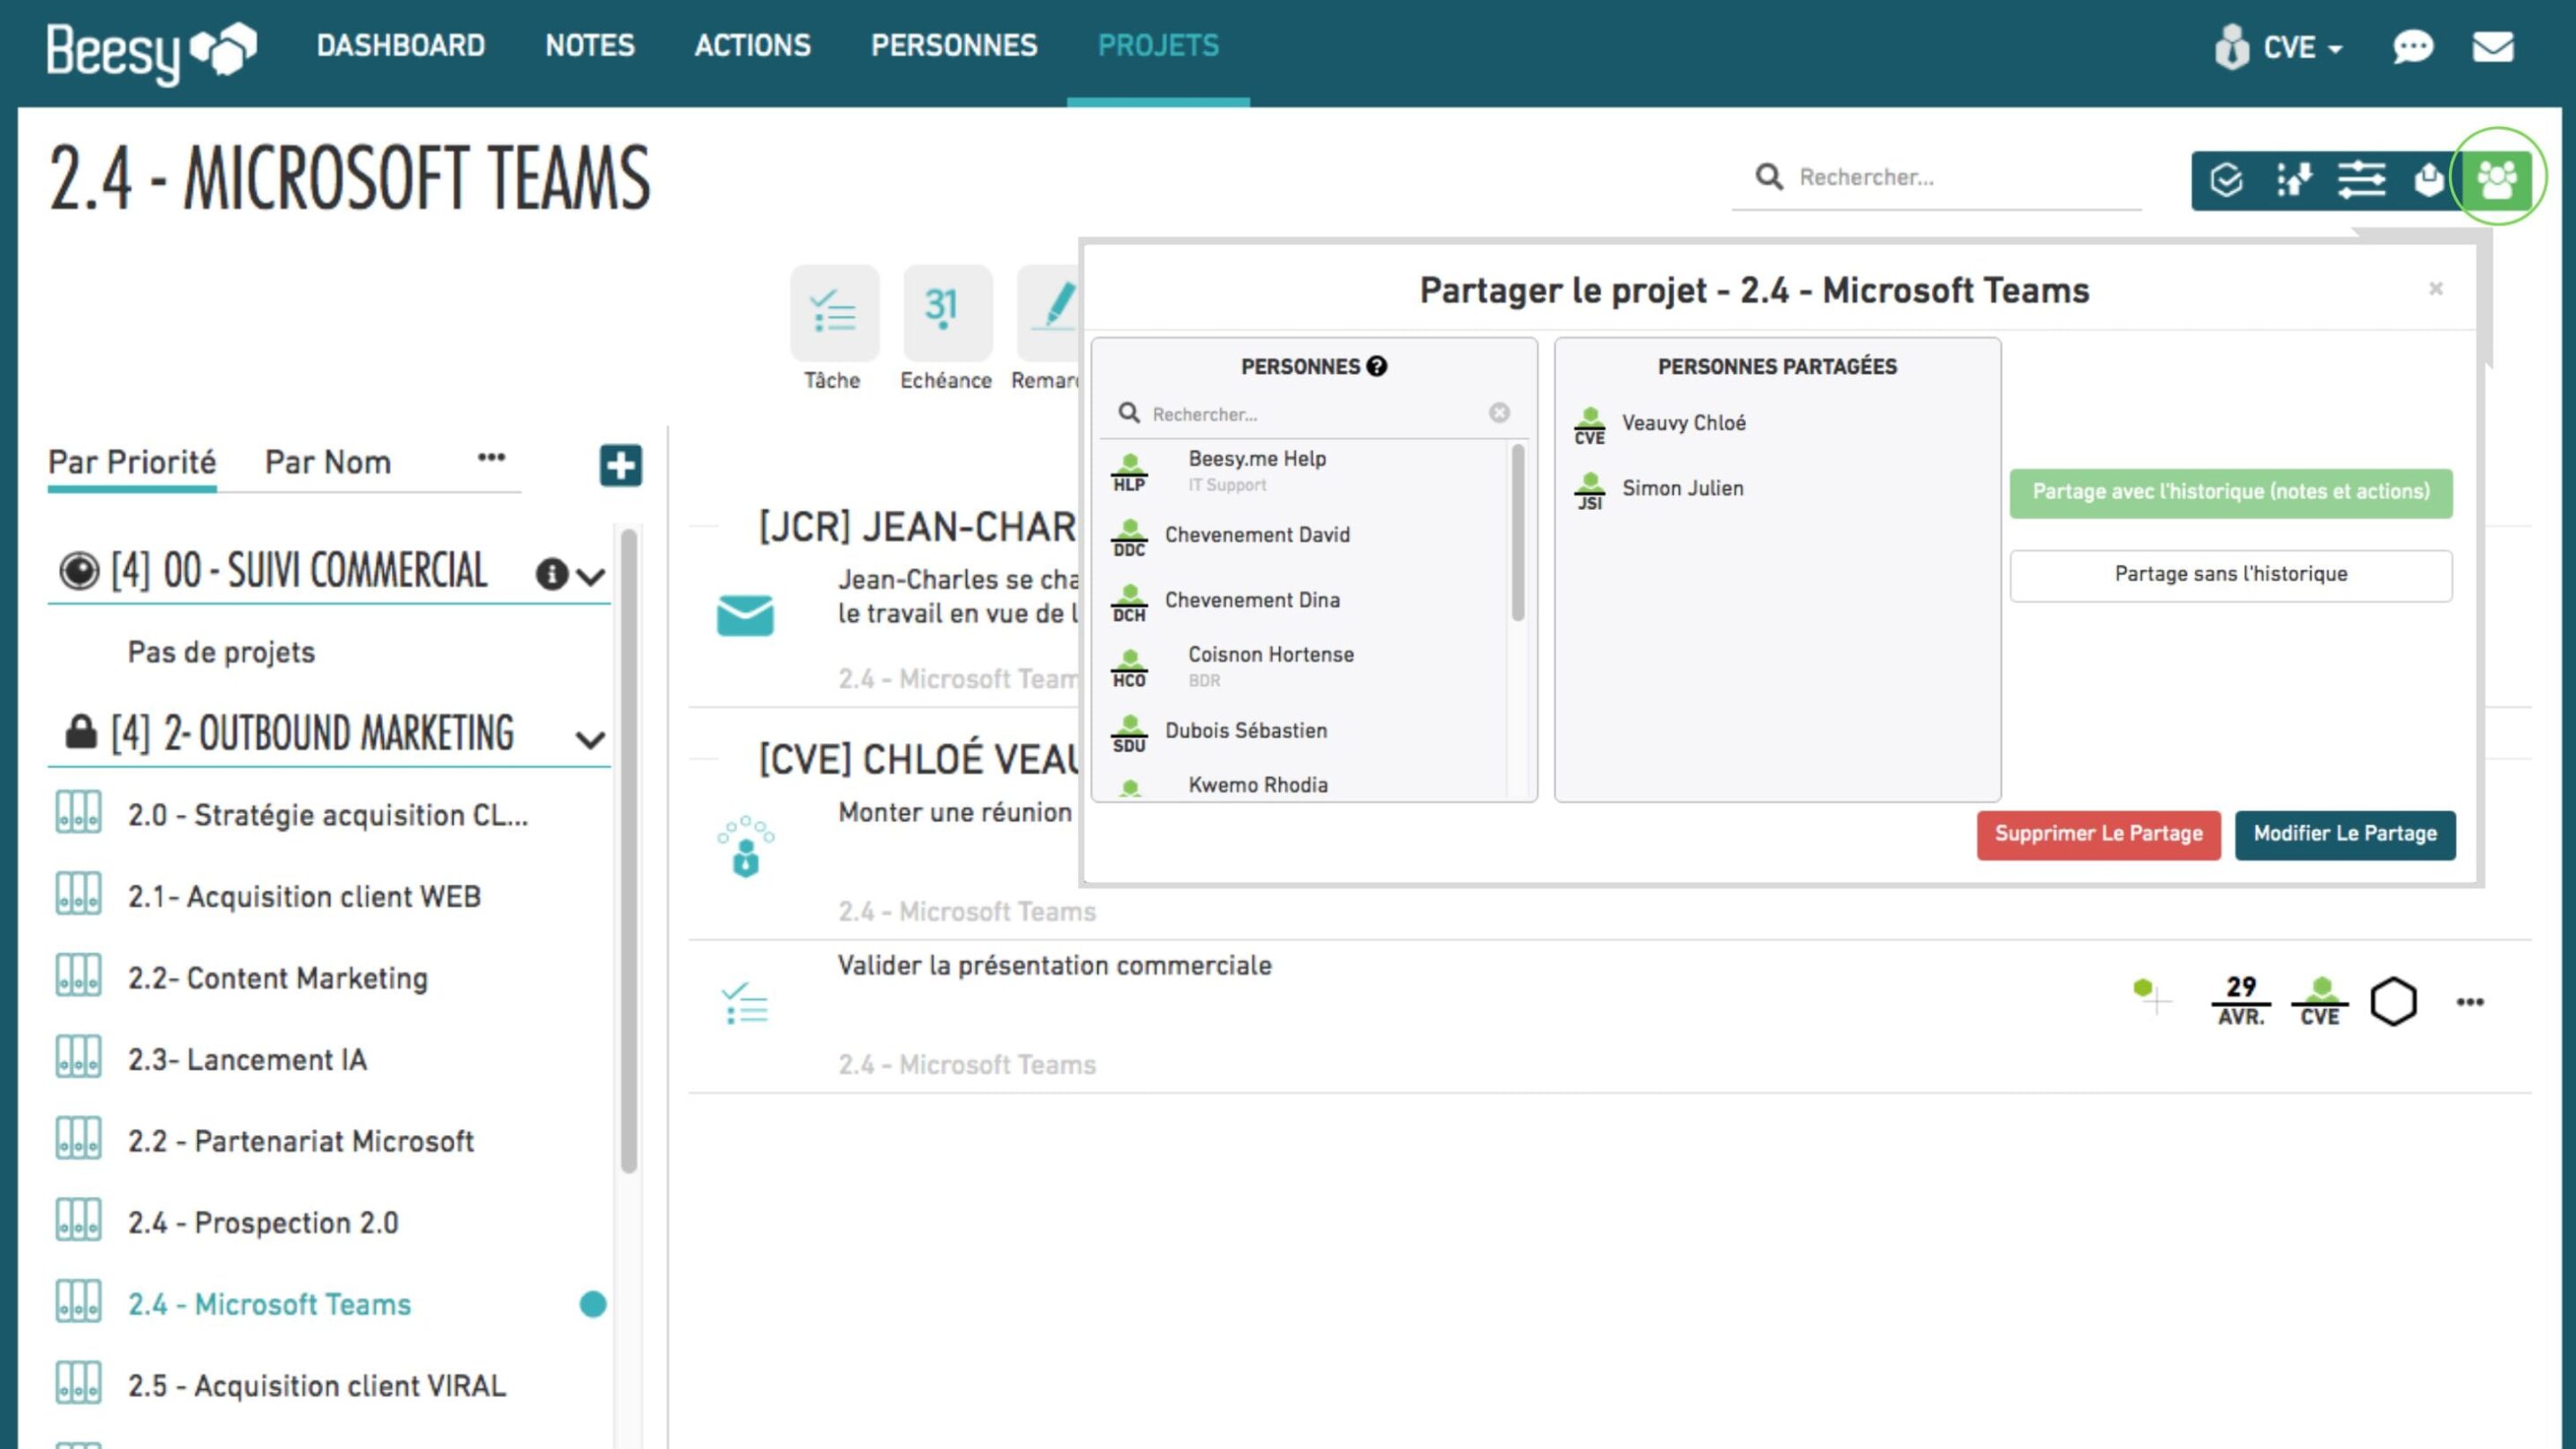
Task: Click the envelope icon of JCR note
Action: pos(745,615)
